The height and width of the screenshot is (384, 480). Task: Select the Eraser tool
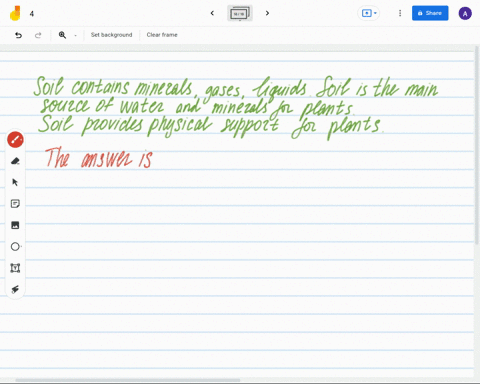[x=15, y=161]
